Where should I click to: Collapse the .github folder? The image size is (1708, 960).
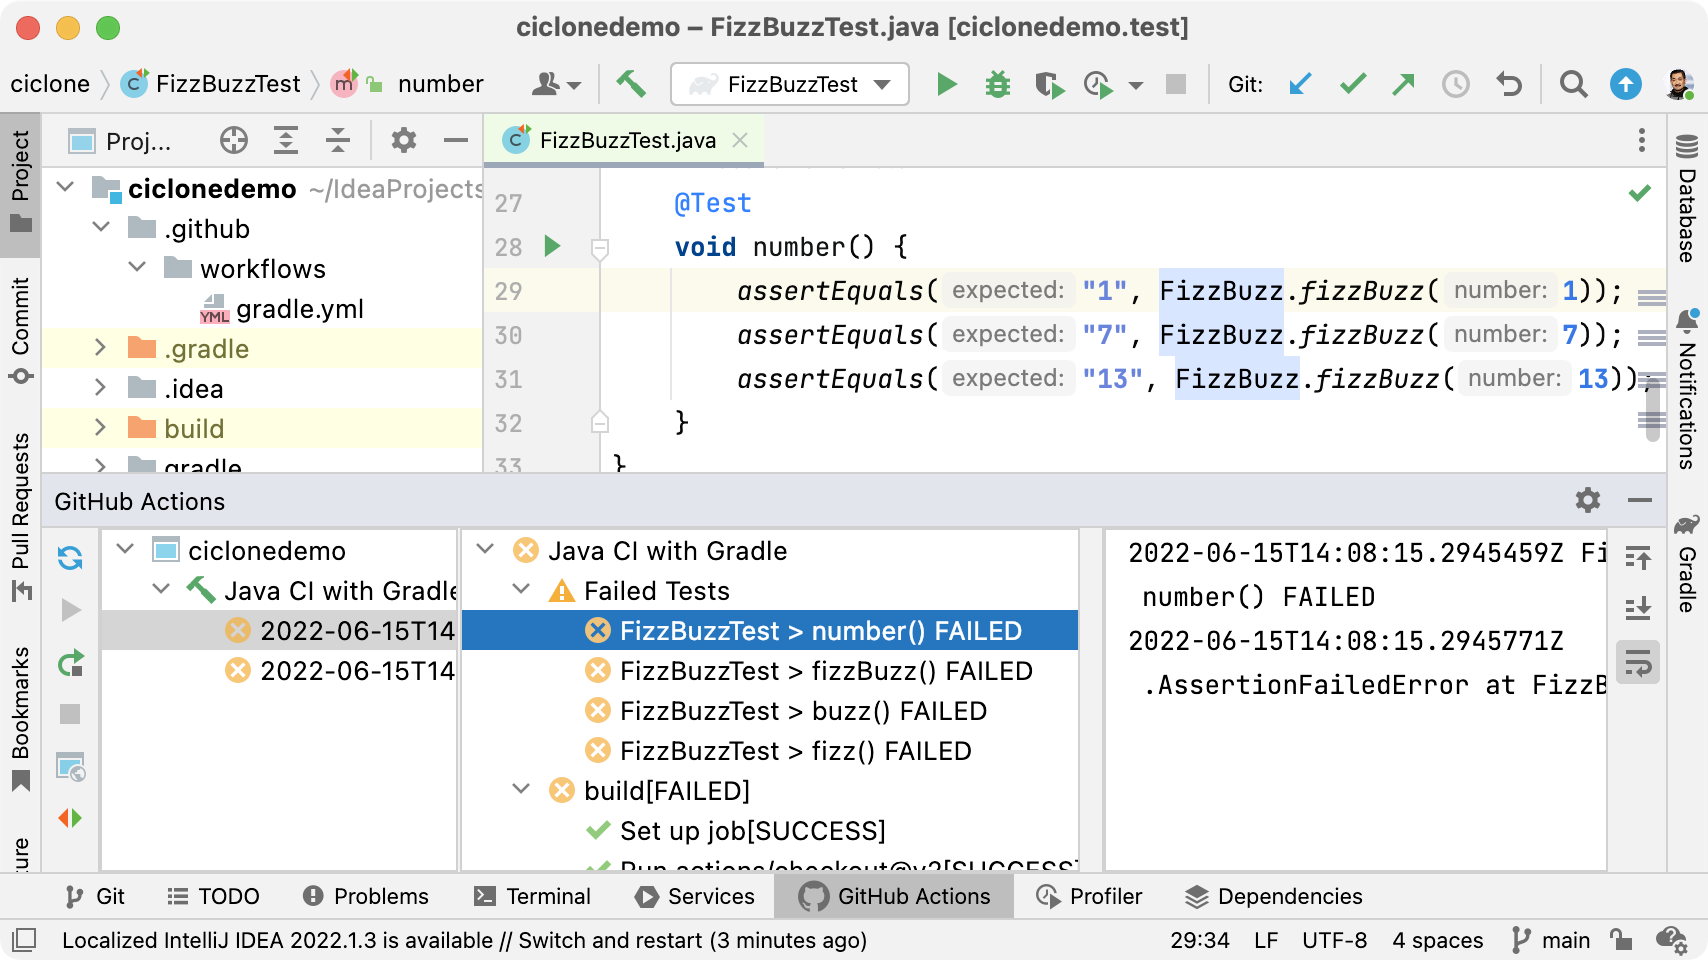coord(101,227)
